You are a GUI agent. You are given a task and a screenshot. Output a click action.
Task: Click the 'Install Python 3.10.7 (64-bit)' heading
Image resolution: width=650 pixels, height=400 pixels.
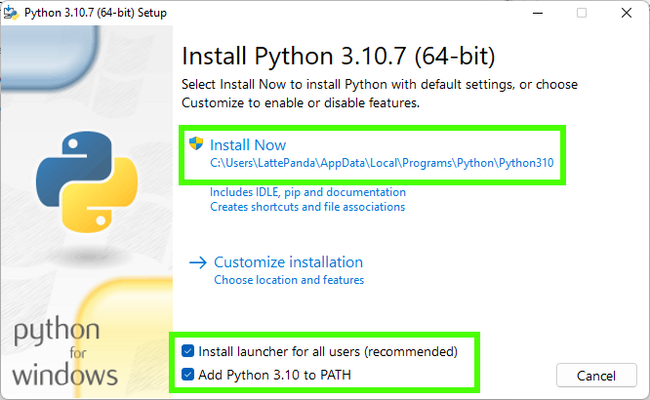tap(338, 56)
